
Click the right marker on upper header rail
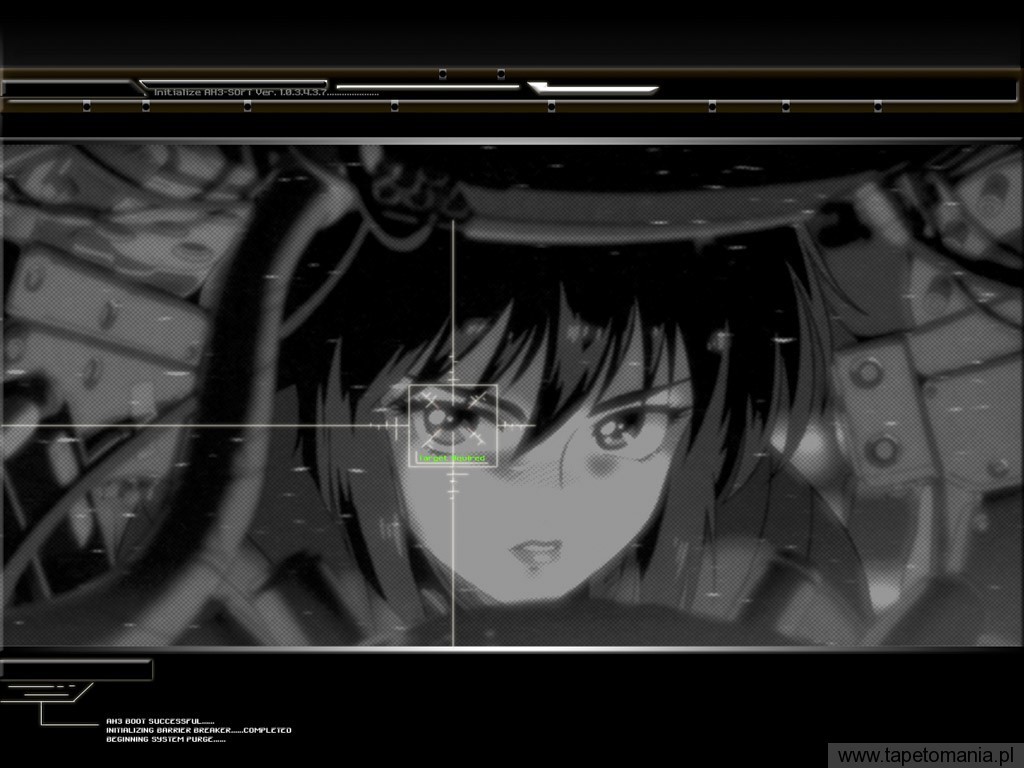(500, 74)
